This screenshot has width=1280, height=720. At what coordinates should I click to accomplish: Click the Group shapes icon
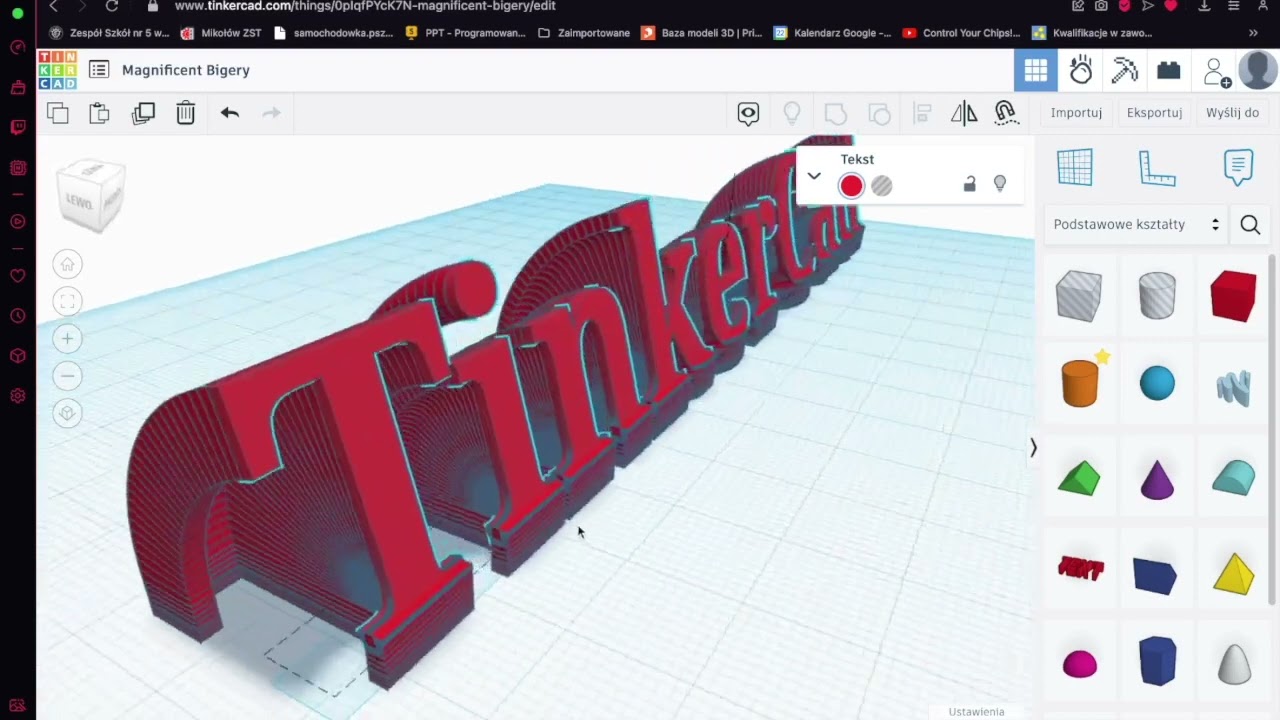click(x=835, y=113)
